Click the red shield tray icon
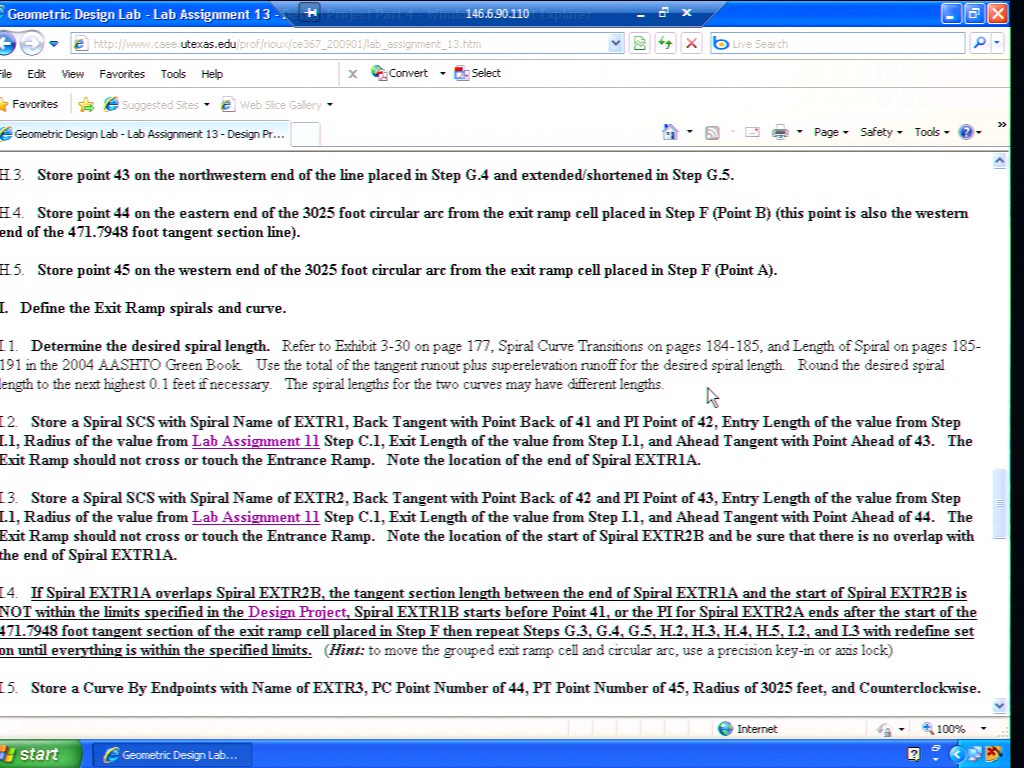This screenshot has height=768, width=1024. click(x=995, y=754)
